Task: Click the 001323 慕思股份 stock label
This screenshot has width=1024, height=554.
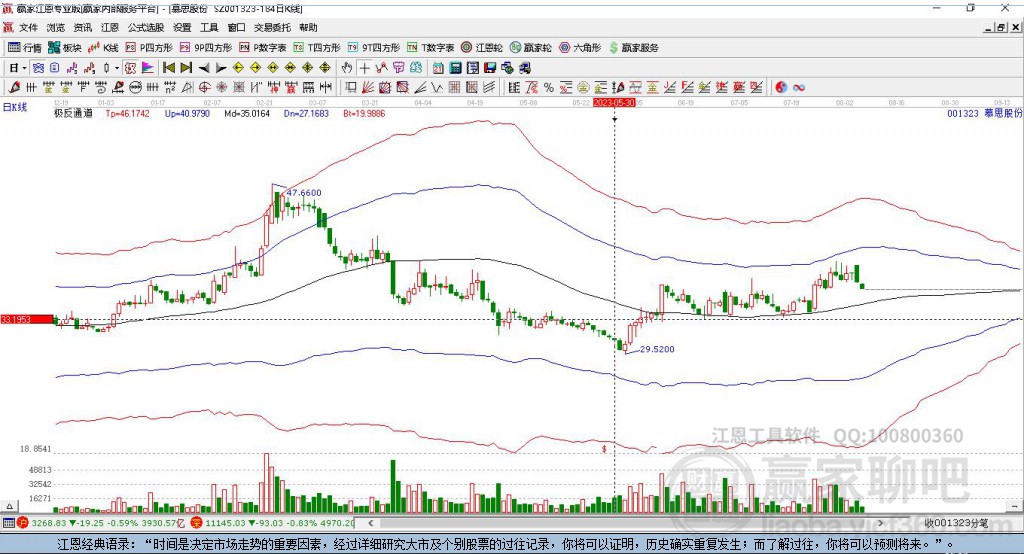Action: [984, 113]
